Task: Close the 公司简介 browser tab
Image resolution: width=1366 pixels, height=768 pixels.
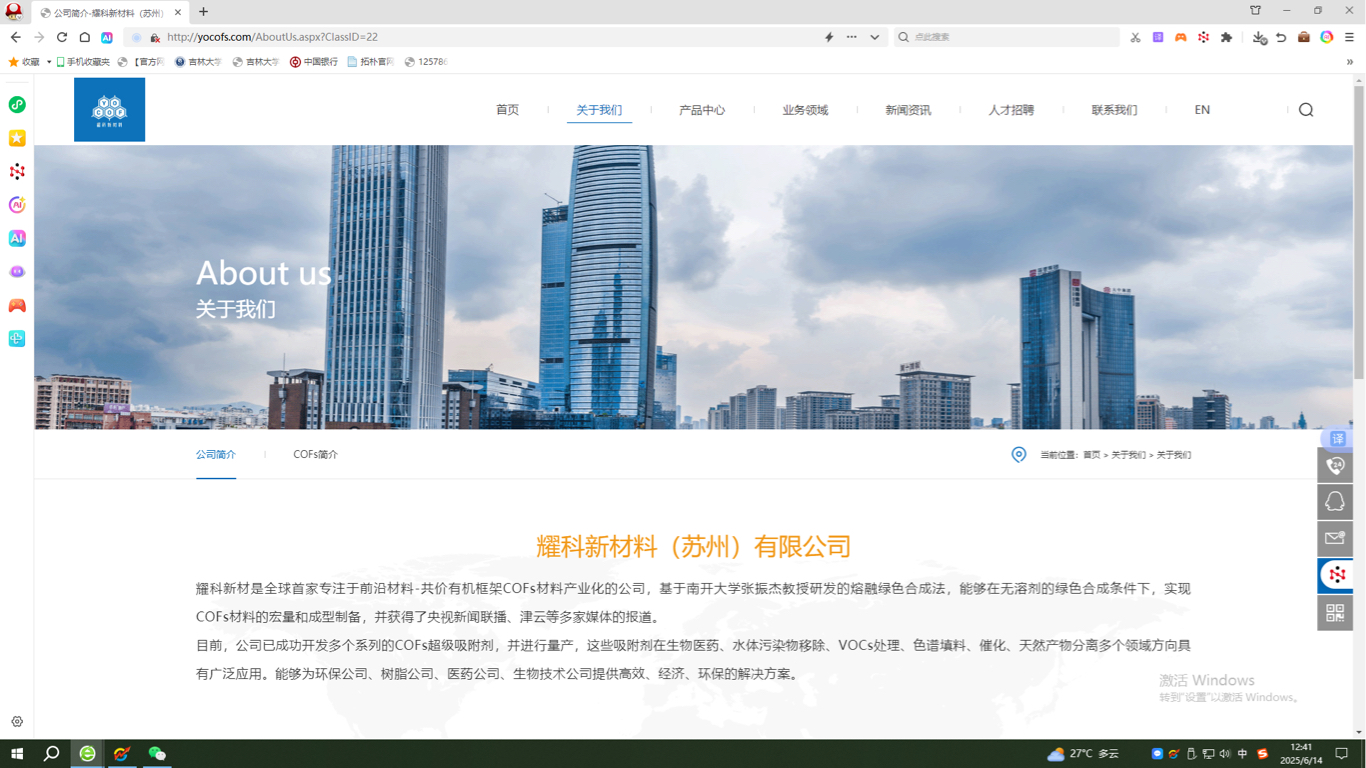Action: click(x=179, y=13)
